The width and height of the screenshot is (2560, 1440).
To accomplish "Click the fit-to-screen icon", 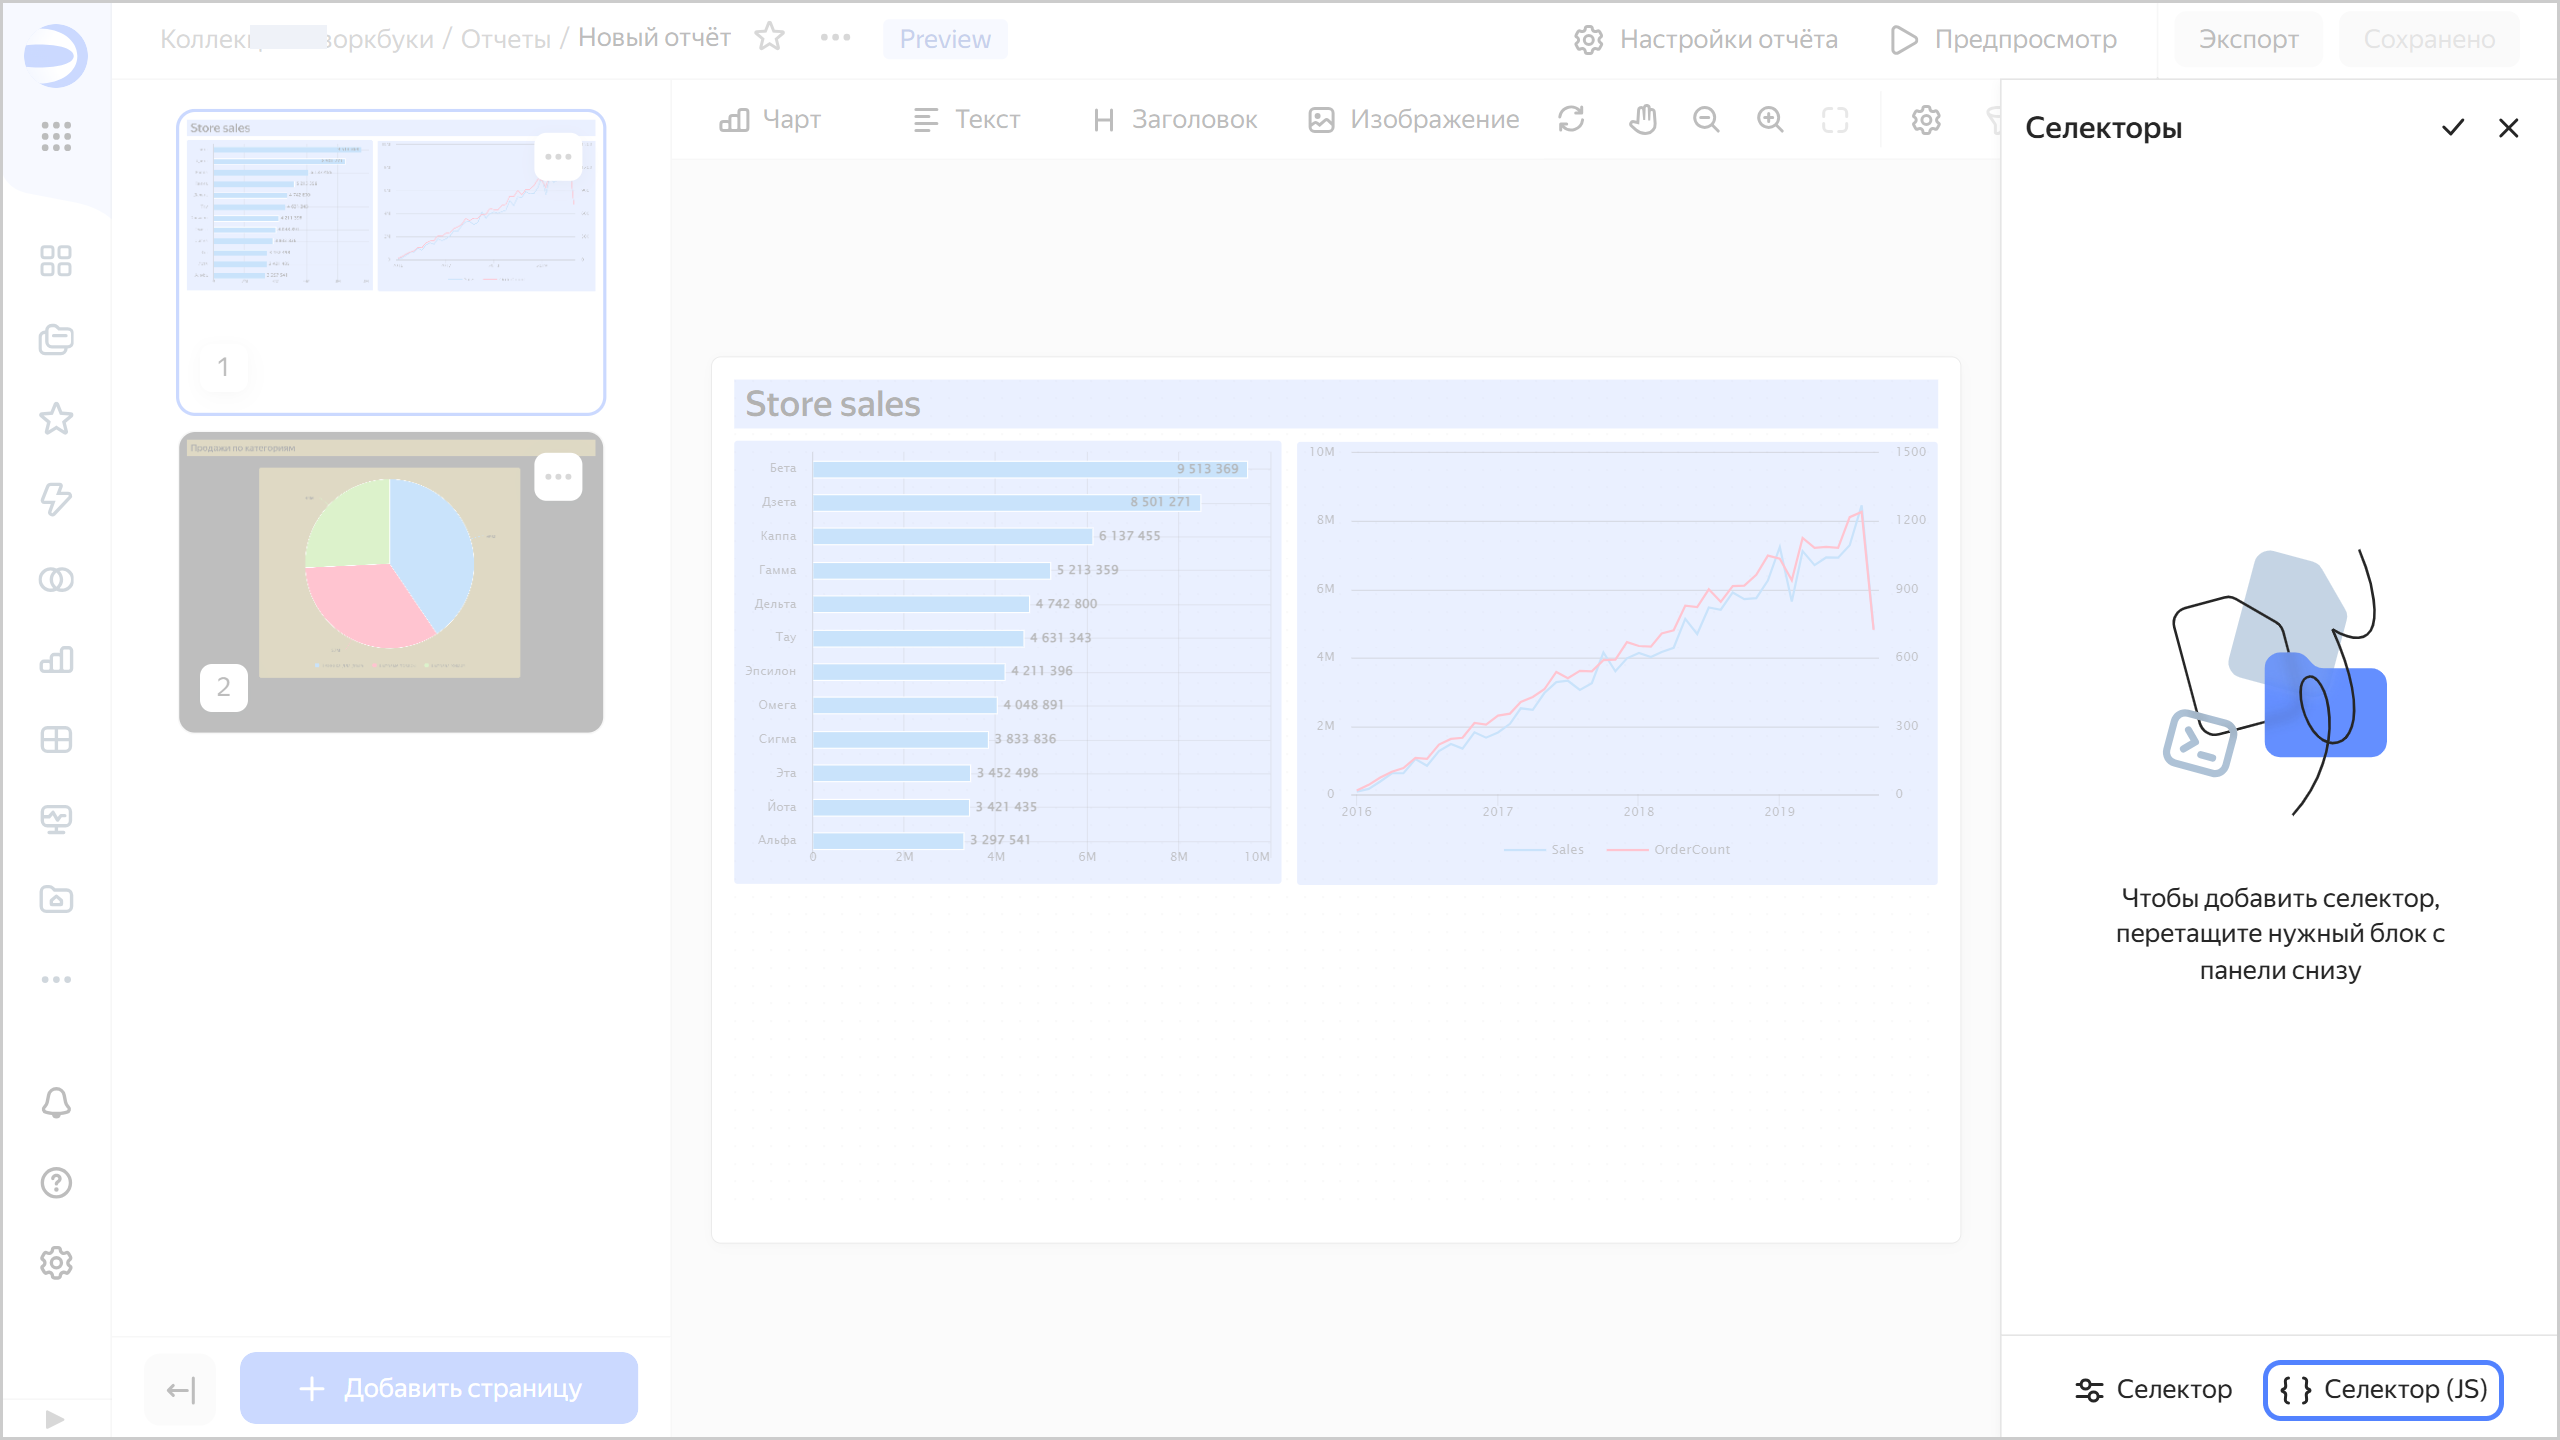I will coord(1835,120).
